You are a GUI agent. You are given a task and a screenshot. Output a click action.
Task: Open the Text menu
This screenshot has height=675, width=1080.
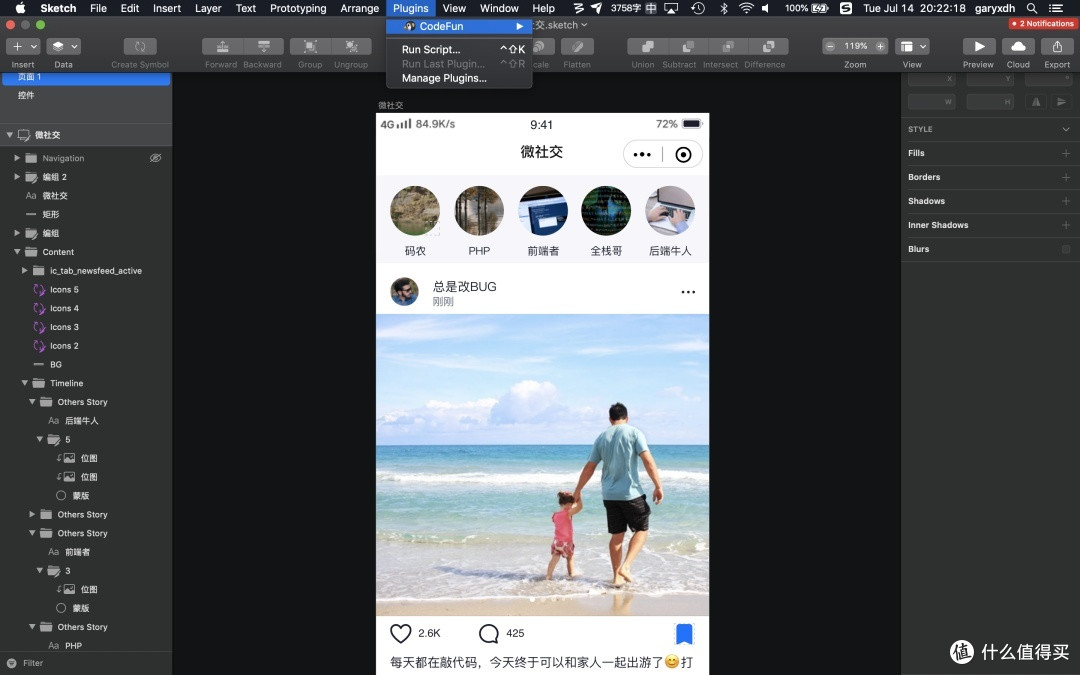click(x=246, y=8)
